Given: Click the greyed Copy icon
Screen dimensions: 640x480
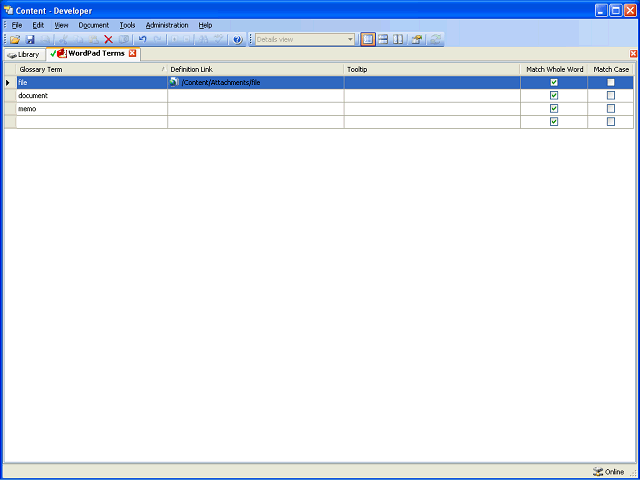Looking at the screenshot, I should (x=78, y=40).
